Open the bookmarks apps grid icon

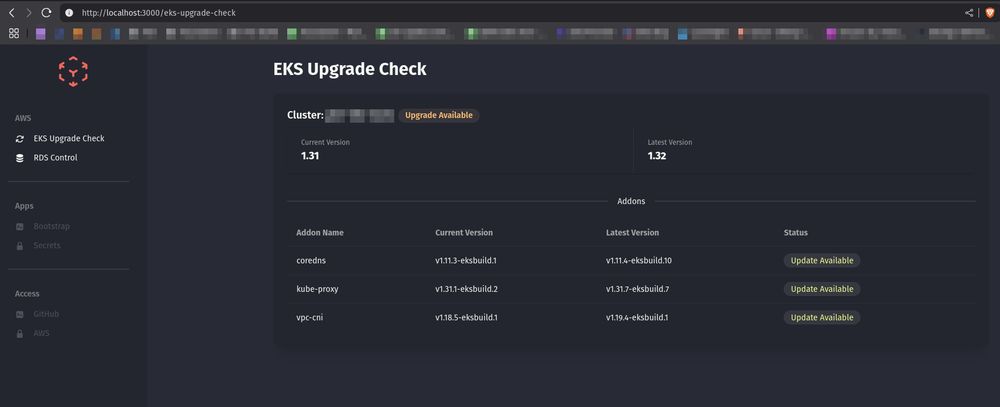(13, 33)
